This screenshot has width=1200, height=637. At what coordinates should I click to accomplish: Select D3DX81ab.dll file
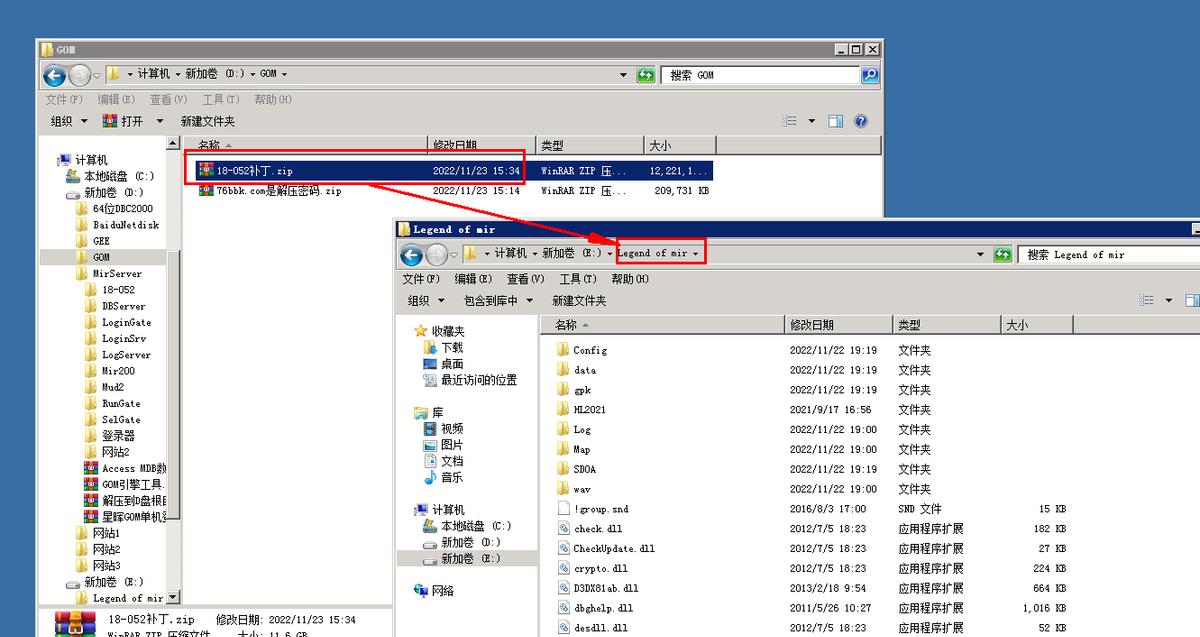[605, 588]
